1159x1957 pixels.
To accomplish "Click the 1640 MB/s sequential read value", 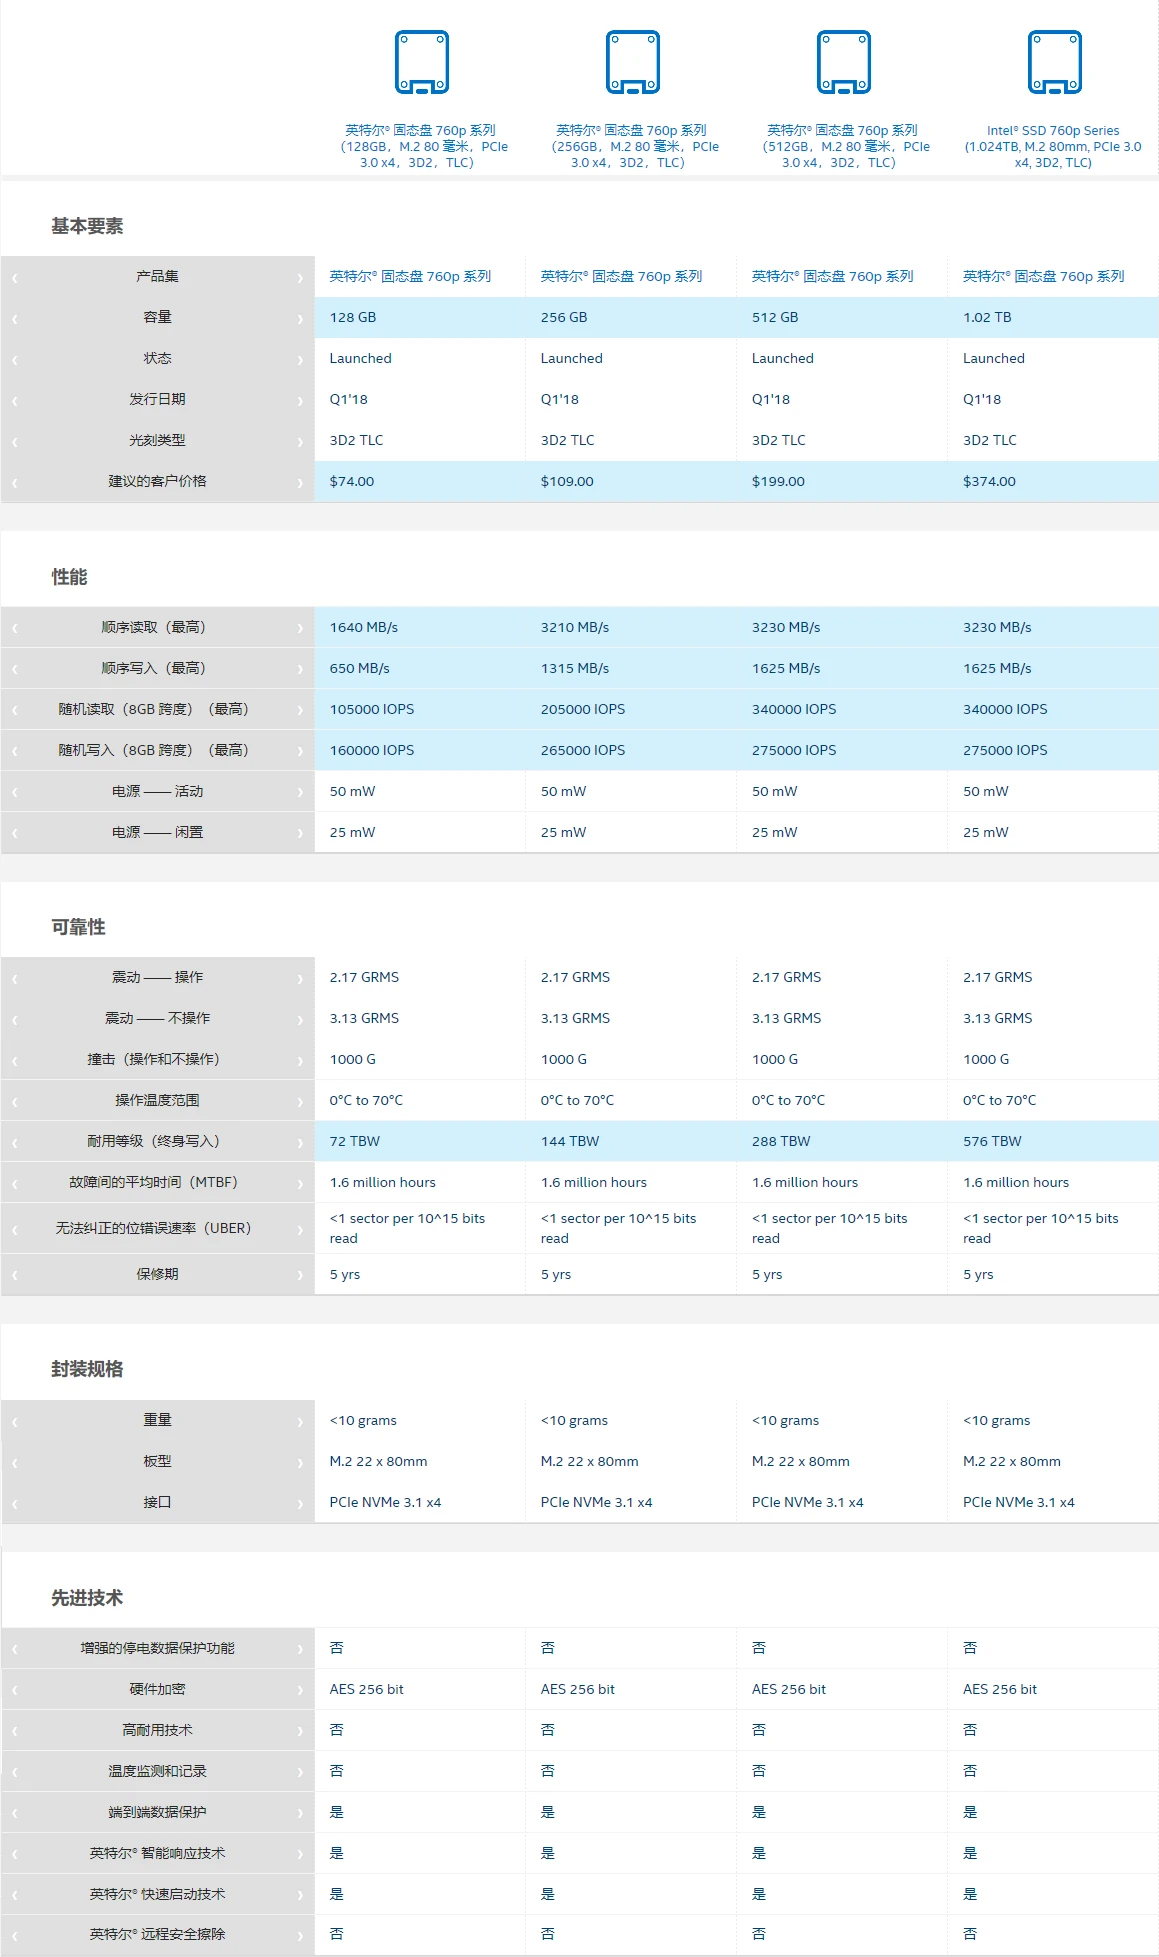I will (x=364, y=627).
